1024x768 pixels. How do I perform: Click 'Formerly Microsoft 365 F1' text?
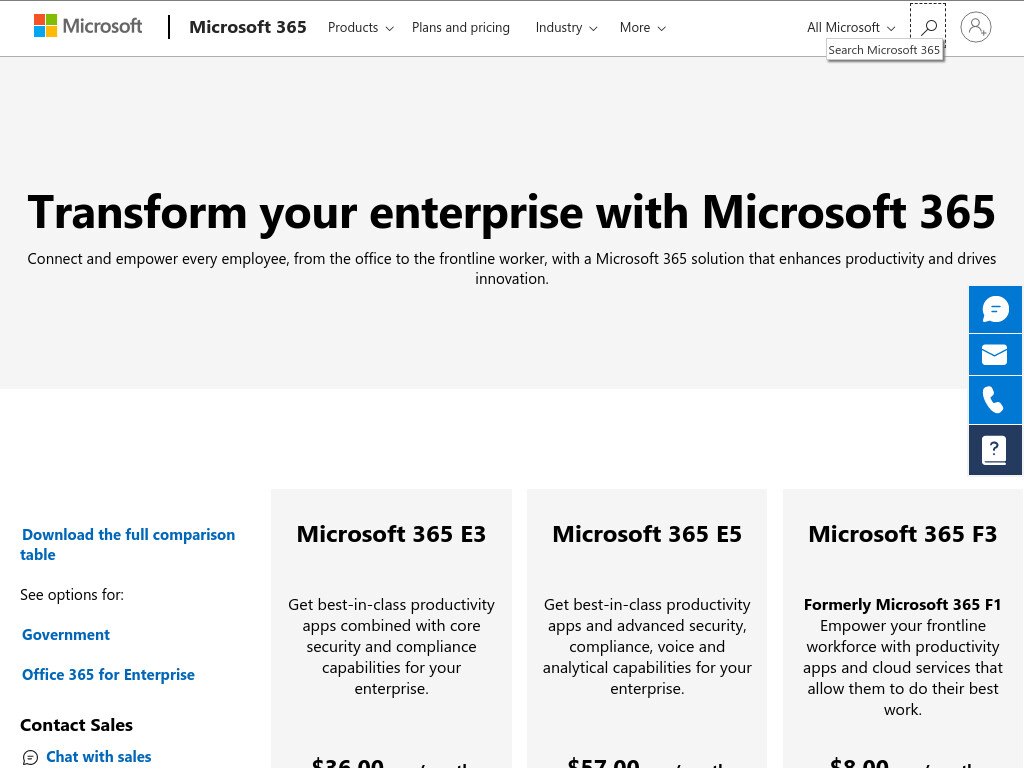pos(903,605)
